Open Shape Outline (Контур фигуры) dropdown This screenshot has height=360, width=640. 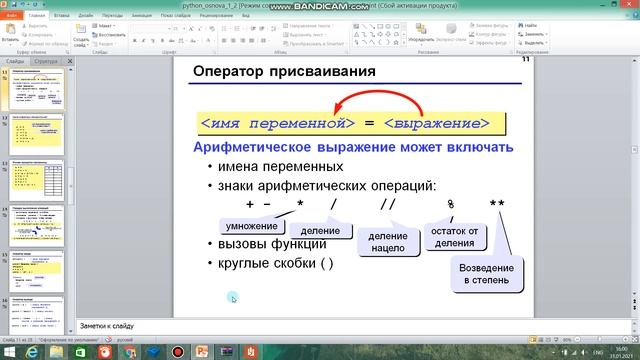tap(490, 34)
